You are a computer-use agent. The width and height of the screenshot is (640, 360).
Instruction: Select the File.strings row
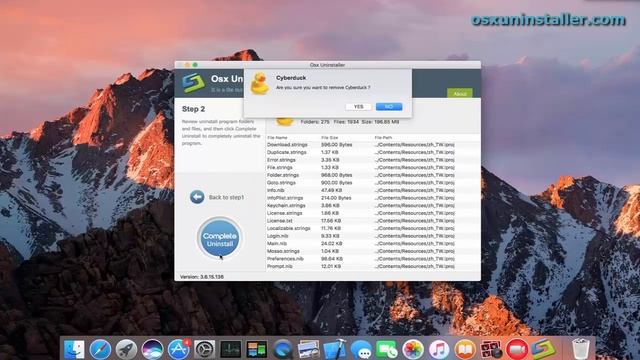[x=373, y=168]
